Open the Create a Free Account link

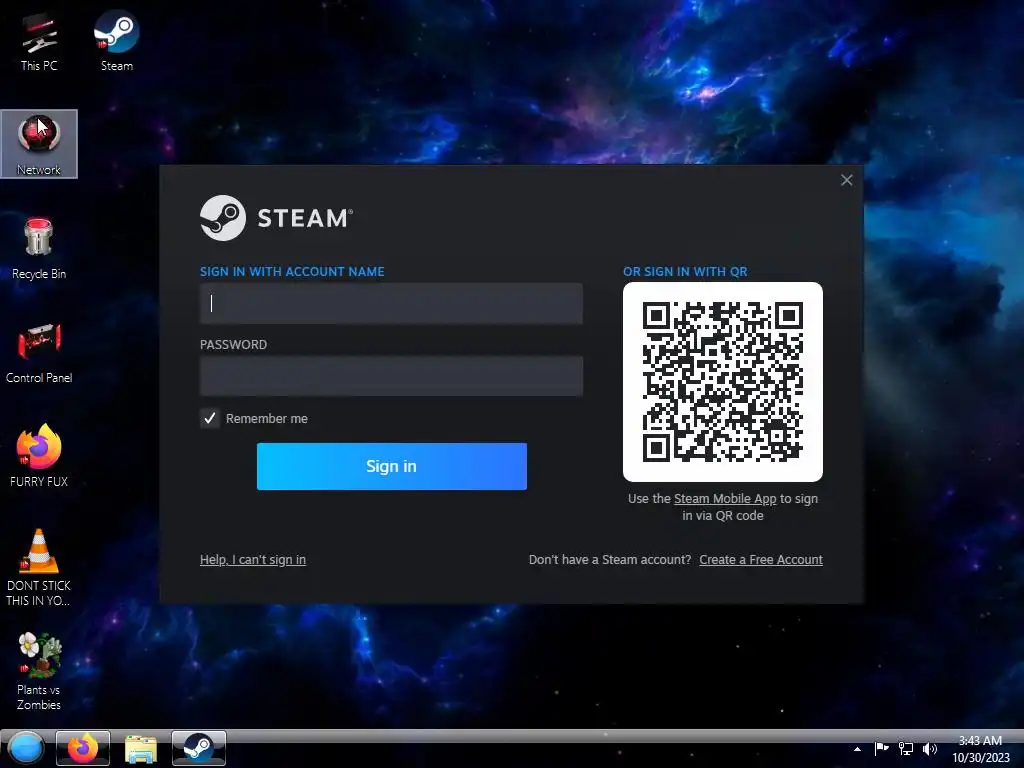761,560
